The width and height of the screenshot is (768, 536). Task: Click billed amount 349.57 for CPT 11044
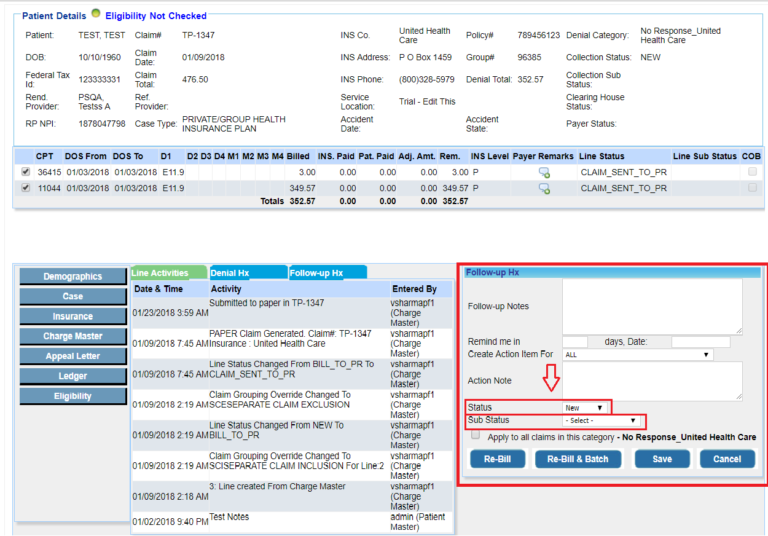[302, 188]
